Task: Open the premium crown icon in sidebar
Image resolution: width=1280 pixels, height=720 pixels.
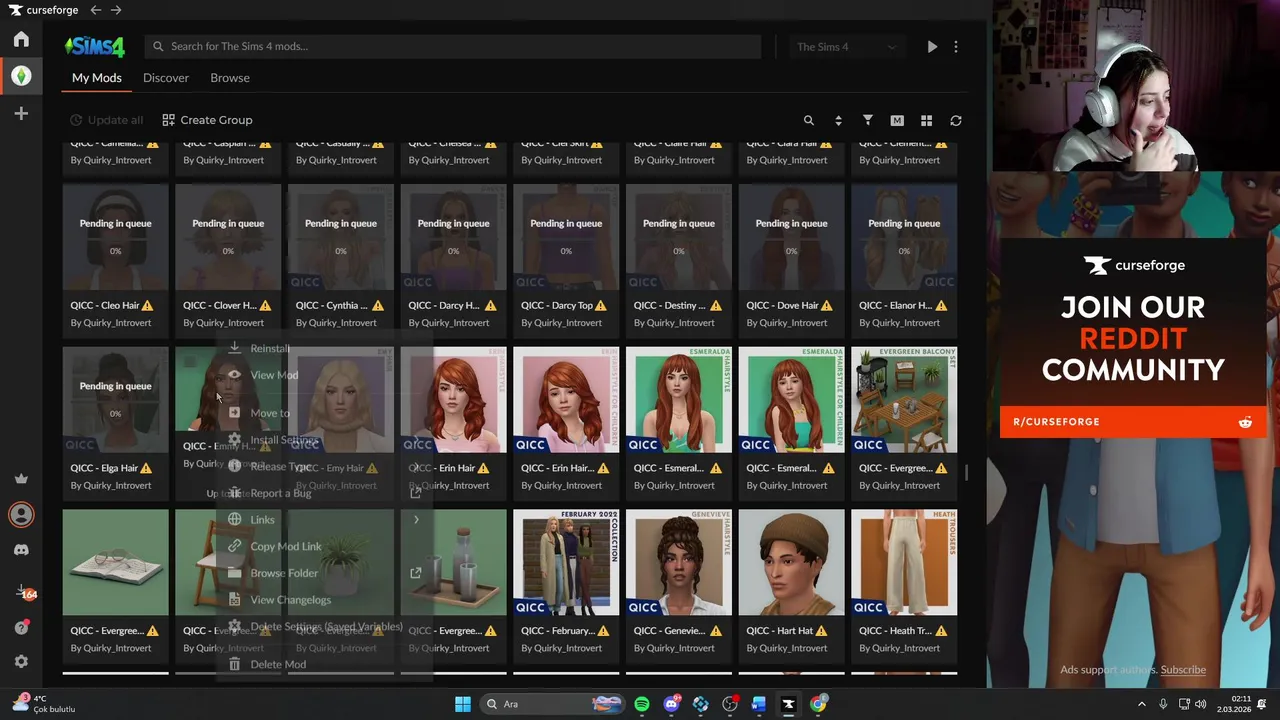Action: click(x=21, y=478)
